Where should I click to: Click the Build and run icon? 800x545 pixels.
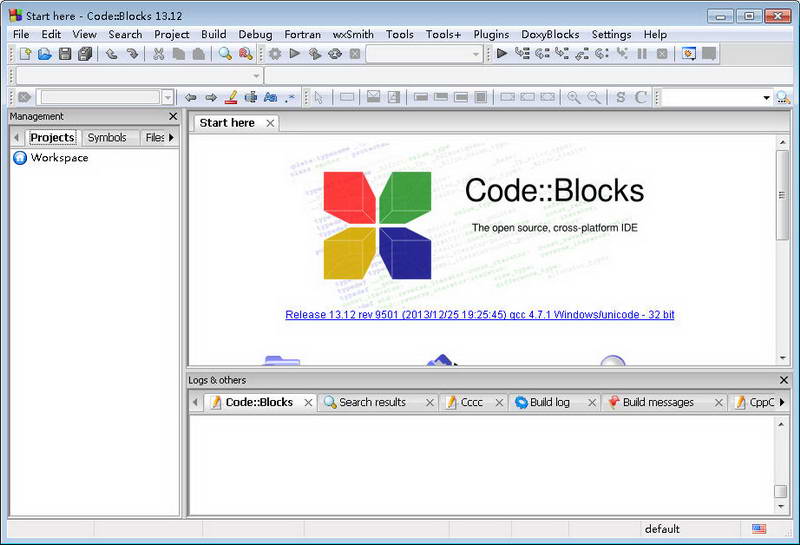click(315, 54)
